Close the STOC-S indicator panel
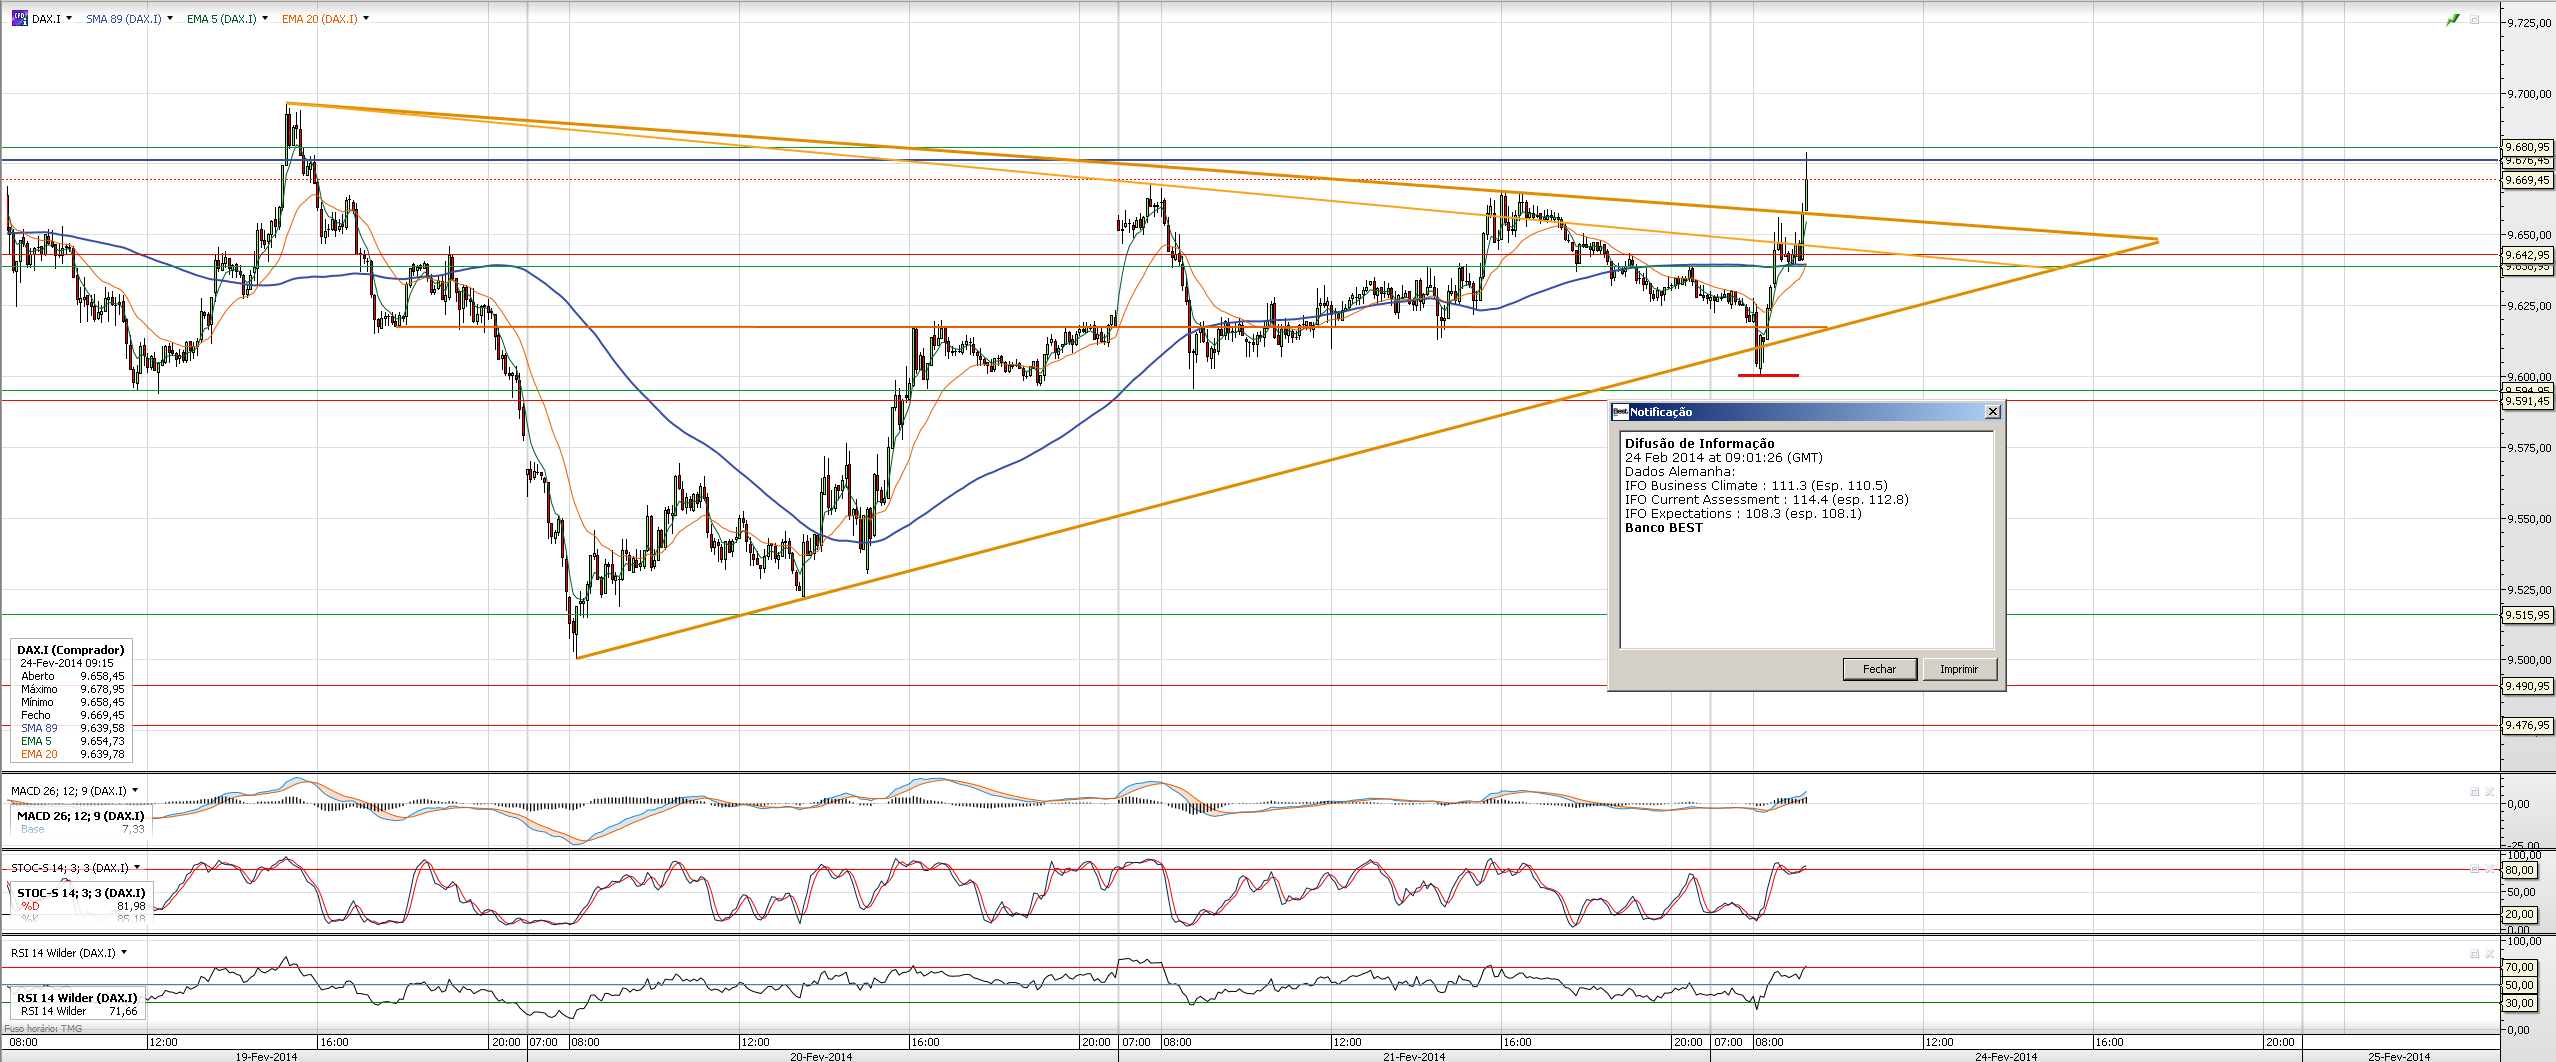The height and width of the screenshot is (1062, 2556). pos(2490,869)
